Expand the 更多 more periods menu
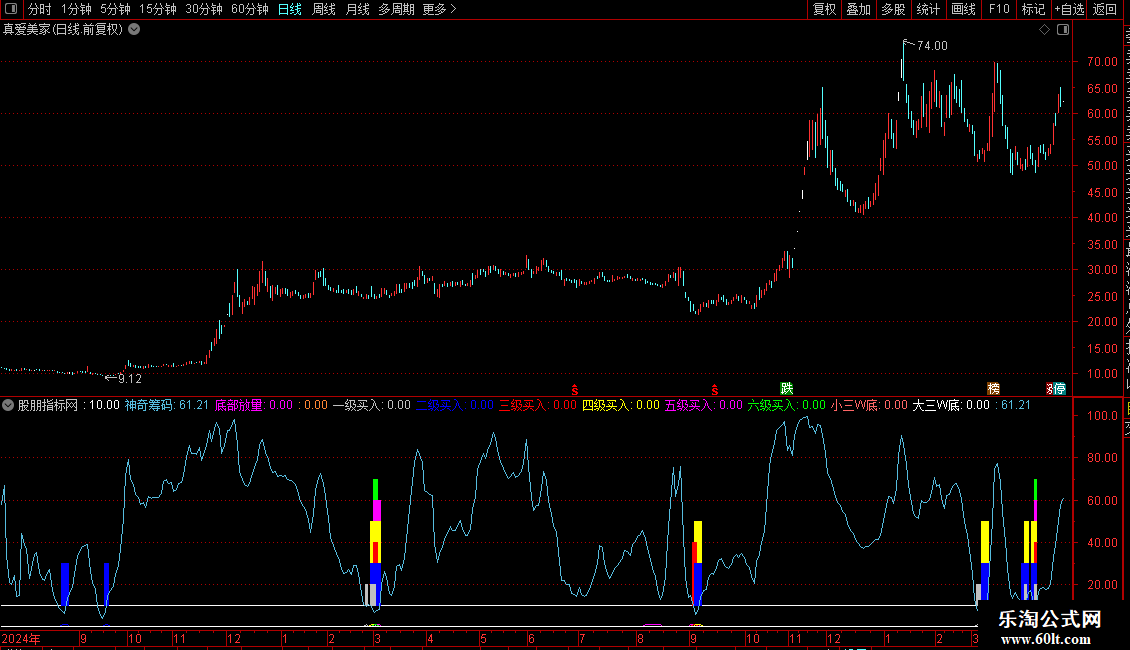The width and height of the screenshot is (1130, 650). [439, 9]
